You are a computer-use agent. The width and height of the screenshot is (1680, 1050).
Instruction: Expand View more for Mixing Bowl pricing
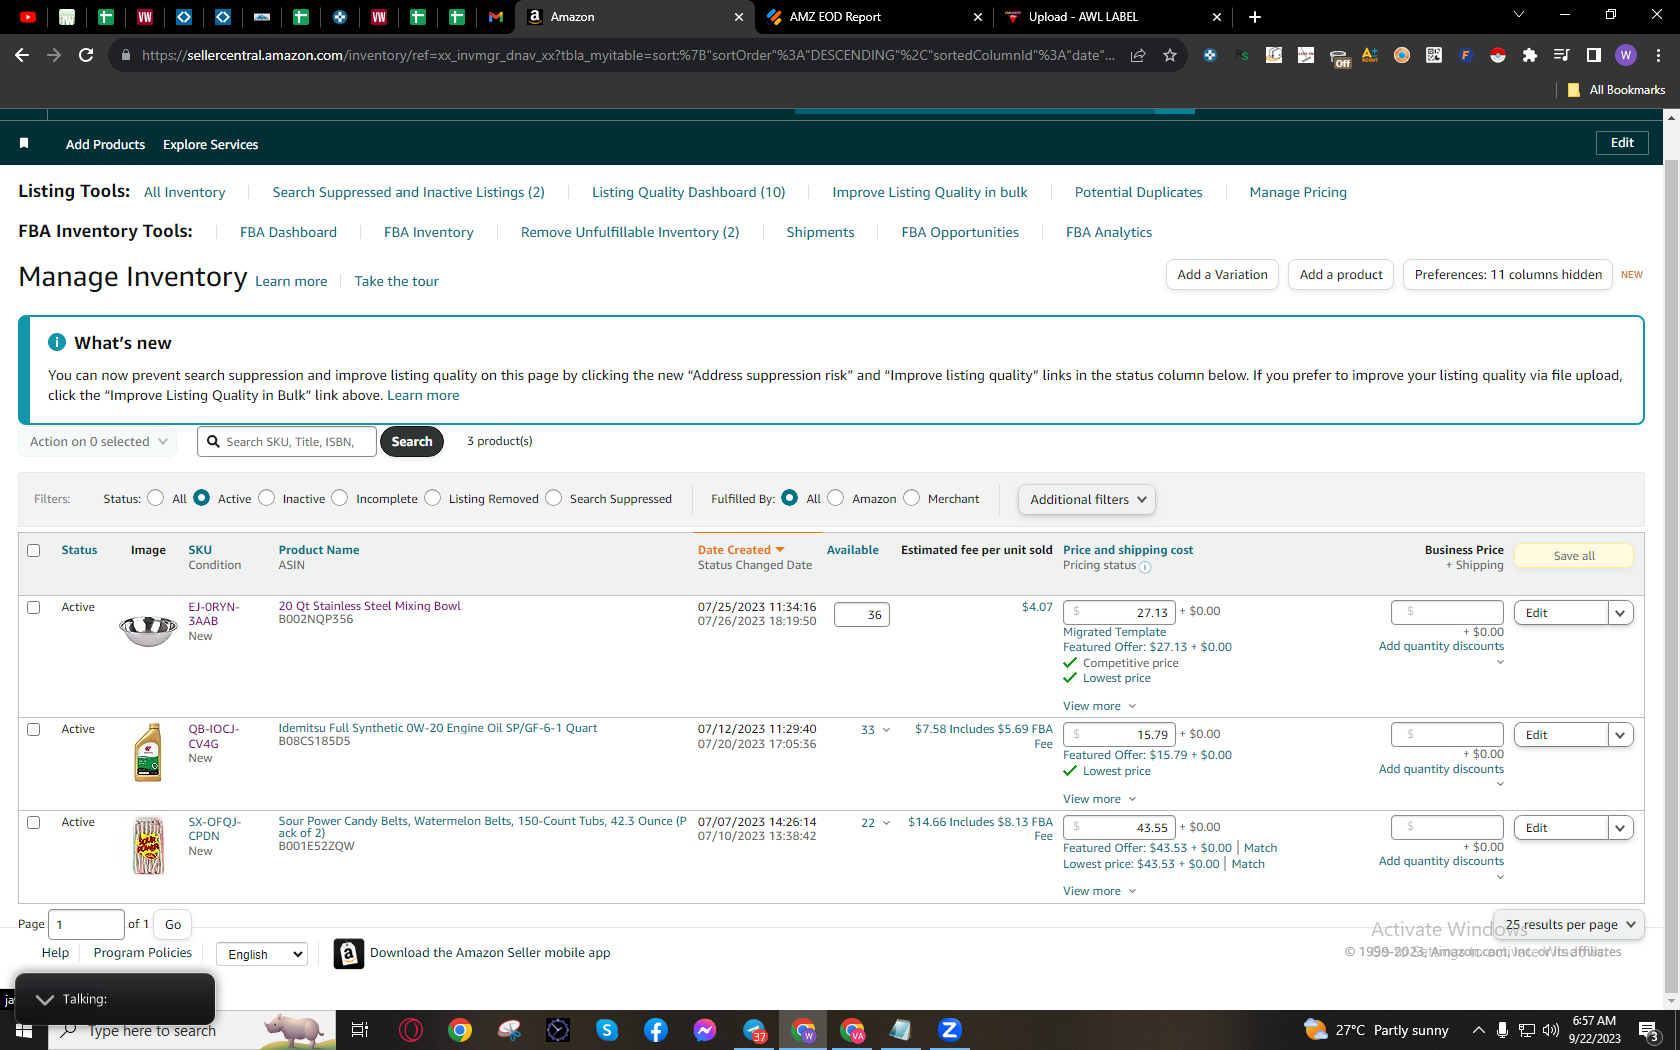pyautogui.click(x=1099, y=706)
